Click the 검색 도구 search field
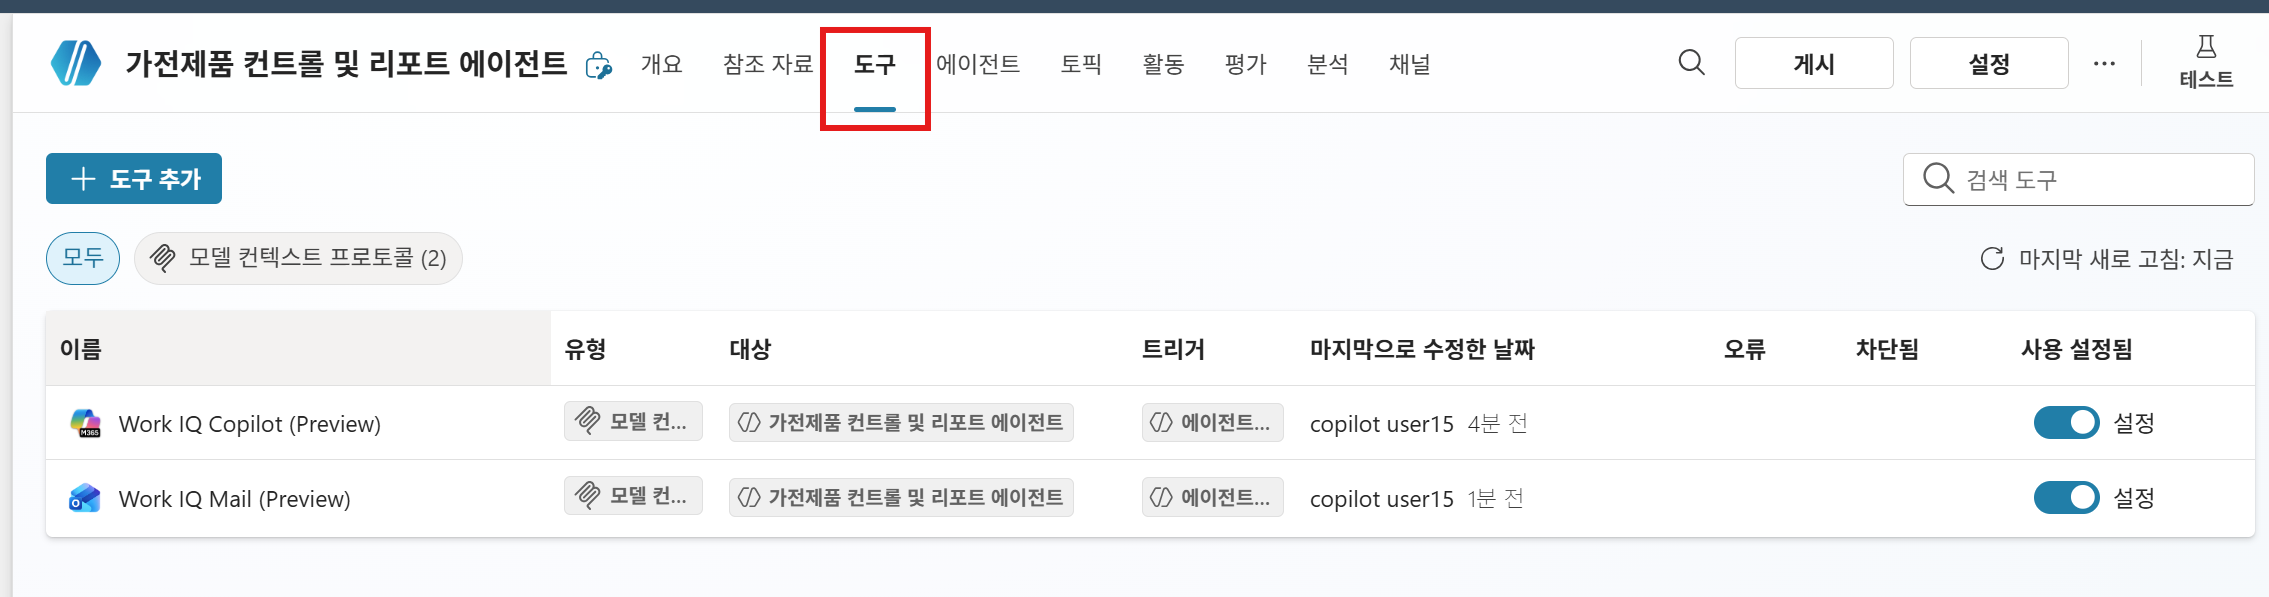 (2078, 180)
